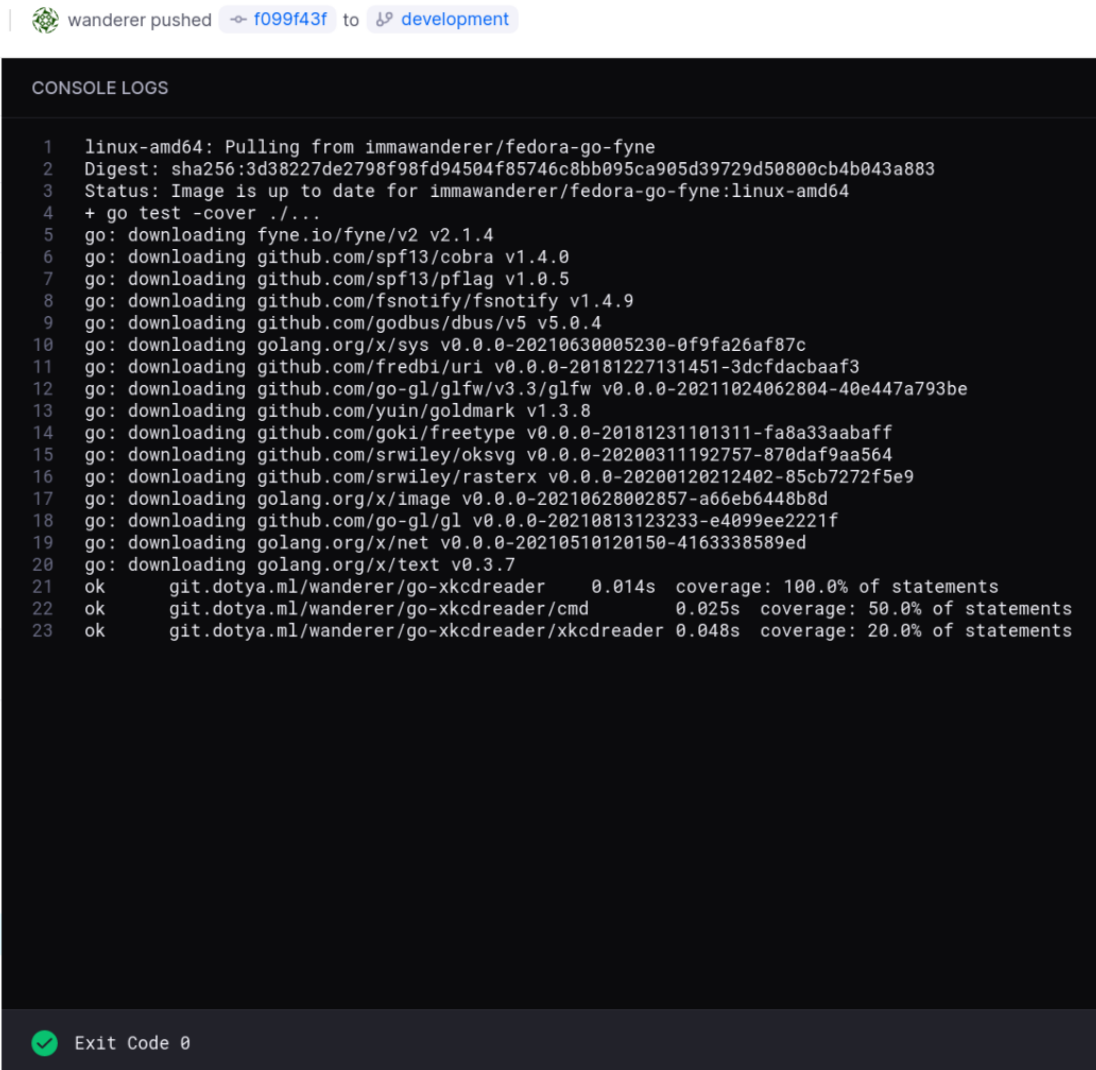The height and width of the screenshot is (1070, 1096).
Task: Click line number 1 in console
Action: pyautogui.click(x=47, y=147)
